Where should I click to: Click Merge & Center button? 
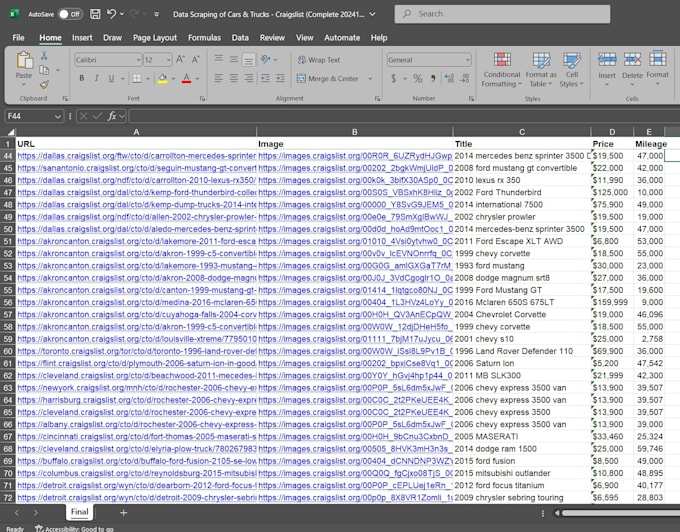pyautogui.click(x=328, y=78)
